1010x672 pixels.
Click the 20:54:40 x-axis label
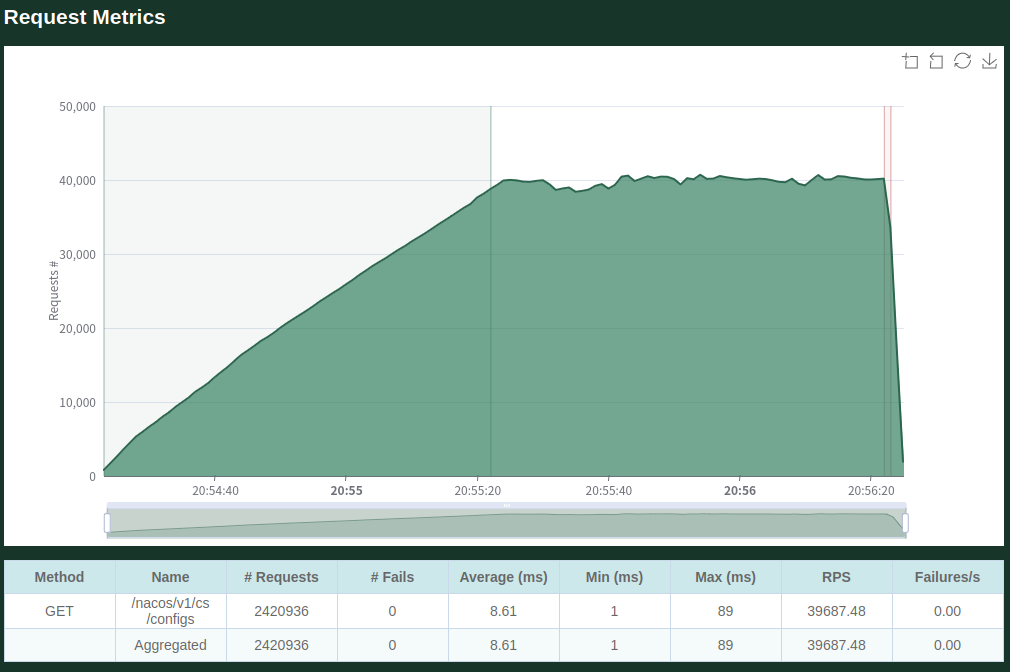point(215,491)
